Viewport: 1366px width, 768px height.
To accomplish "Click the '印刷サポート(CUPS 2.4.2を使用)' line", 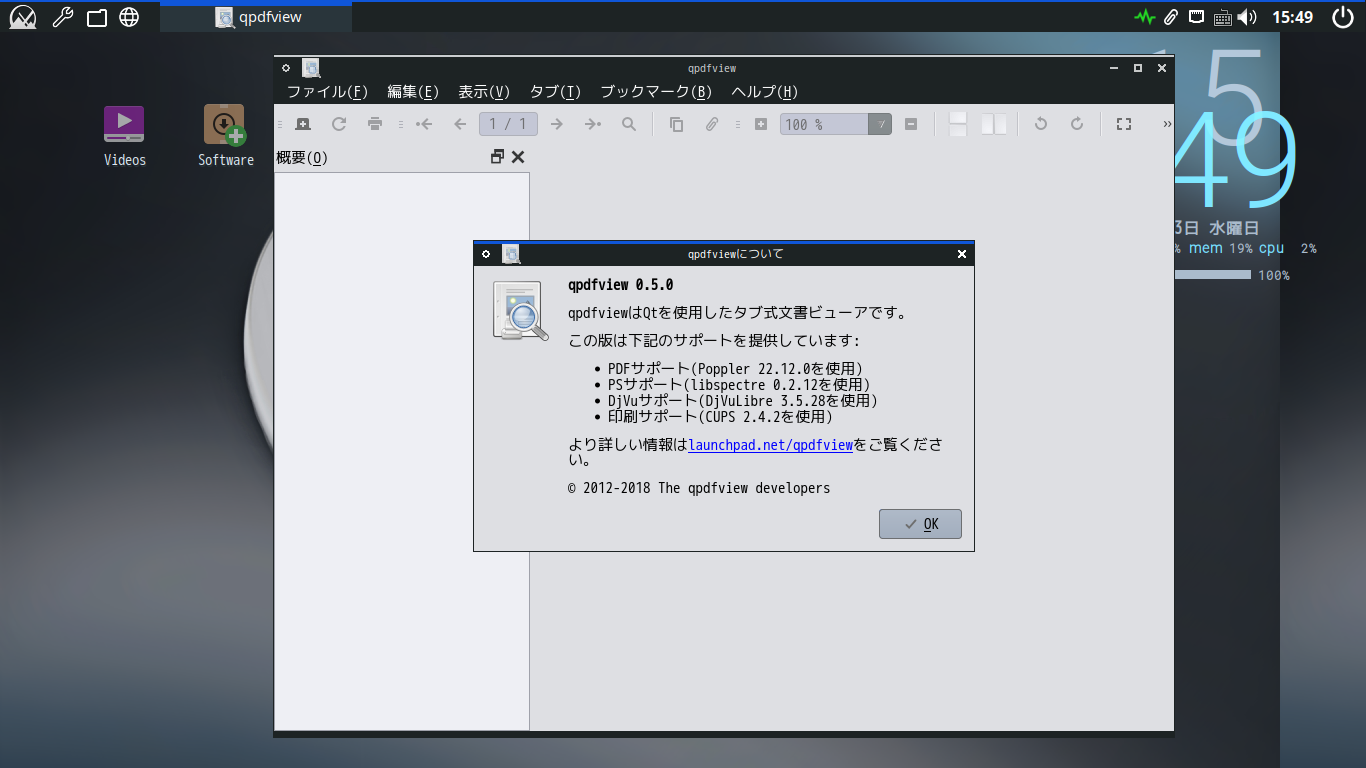I will 720,416.
